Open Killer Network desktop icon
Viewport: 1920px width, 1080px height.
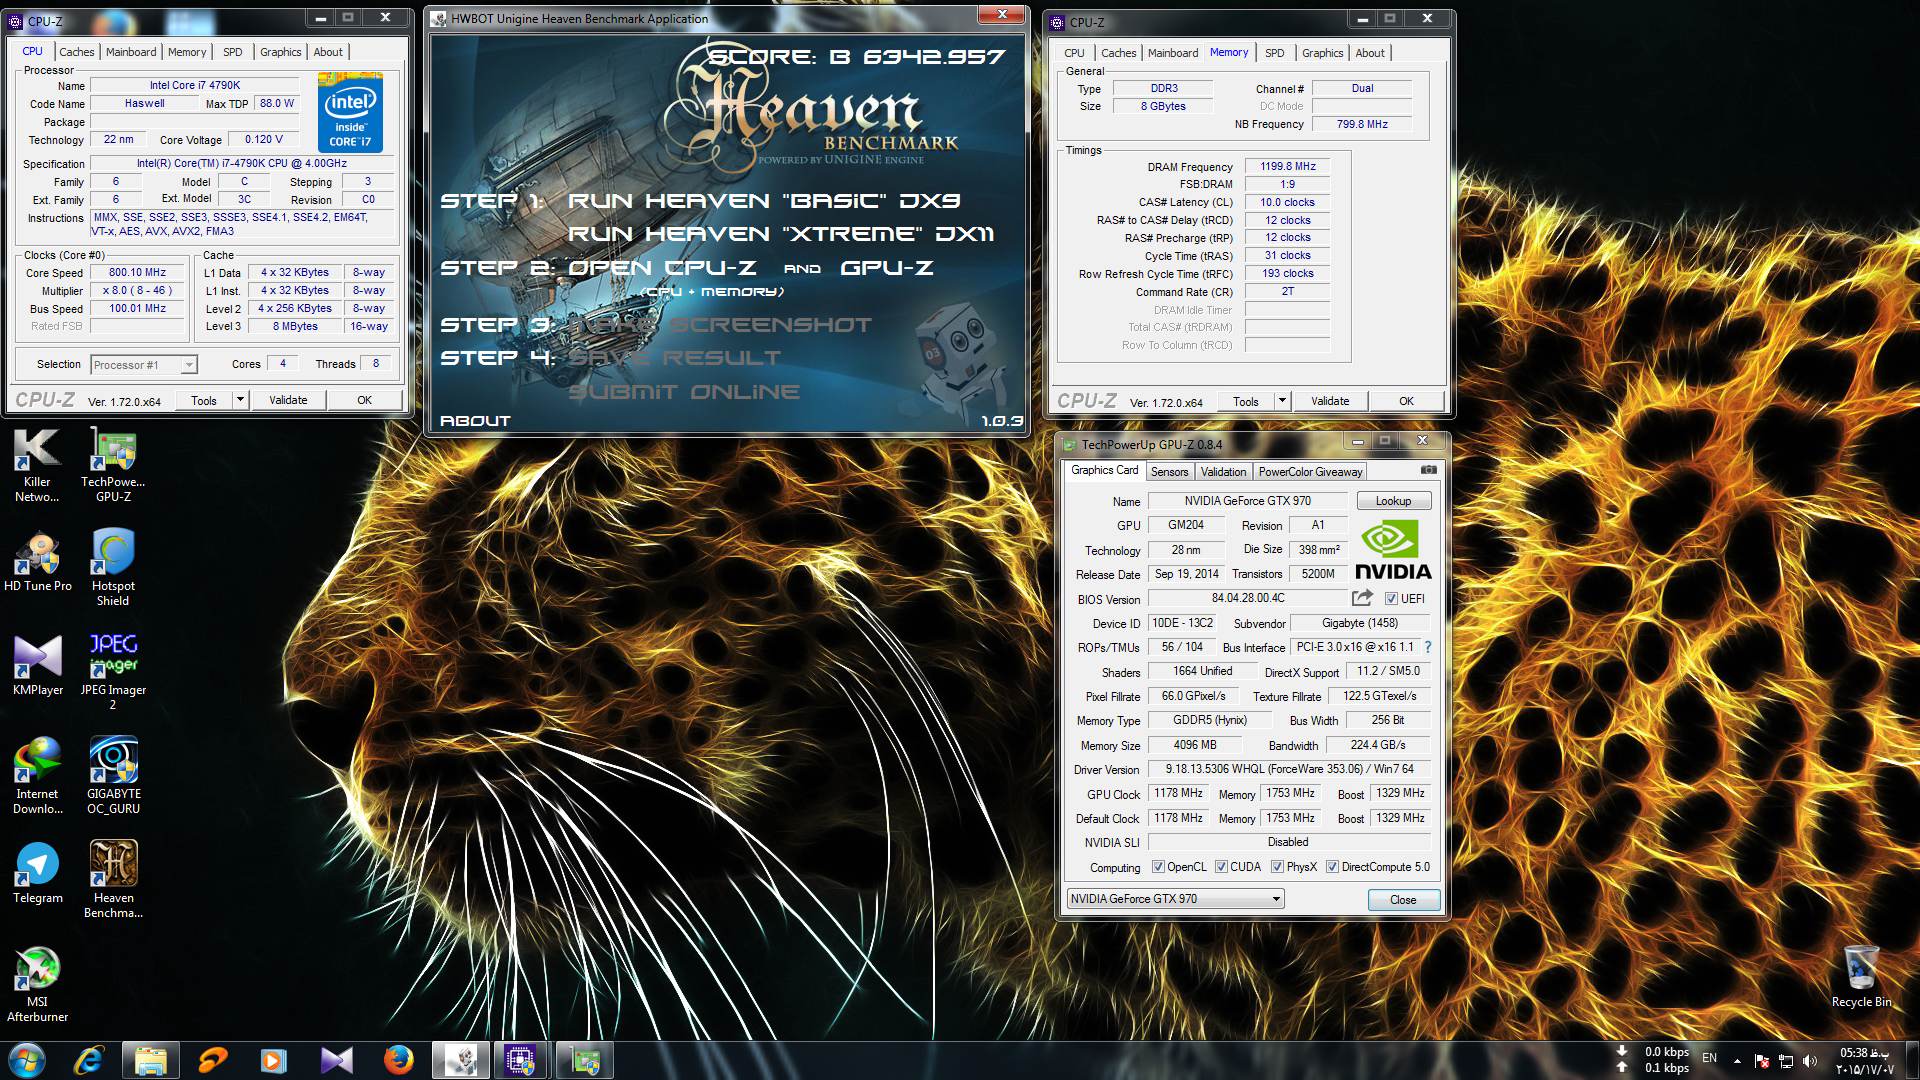37,465
